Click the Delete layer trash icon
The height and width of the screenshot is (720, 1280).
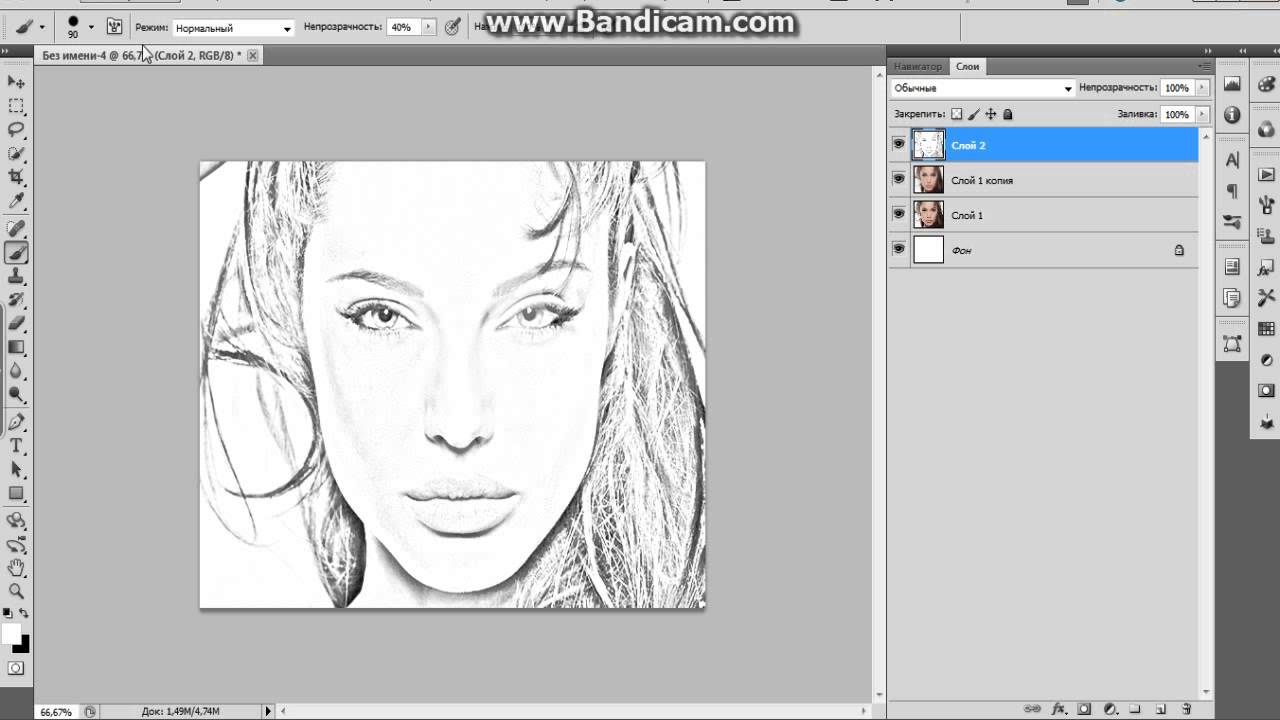tap(1185, 709)
